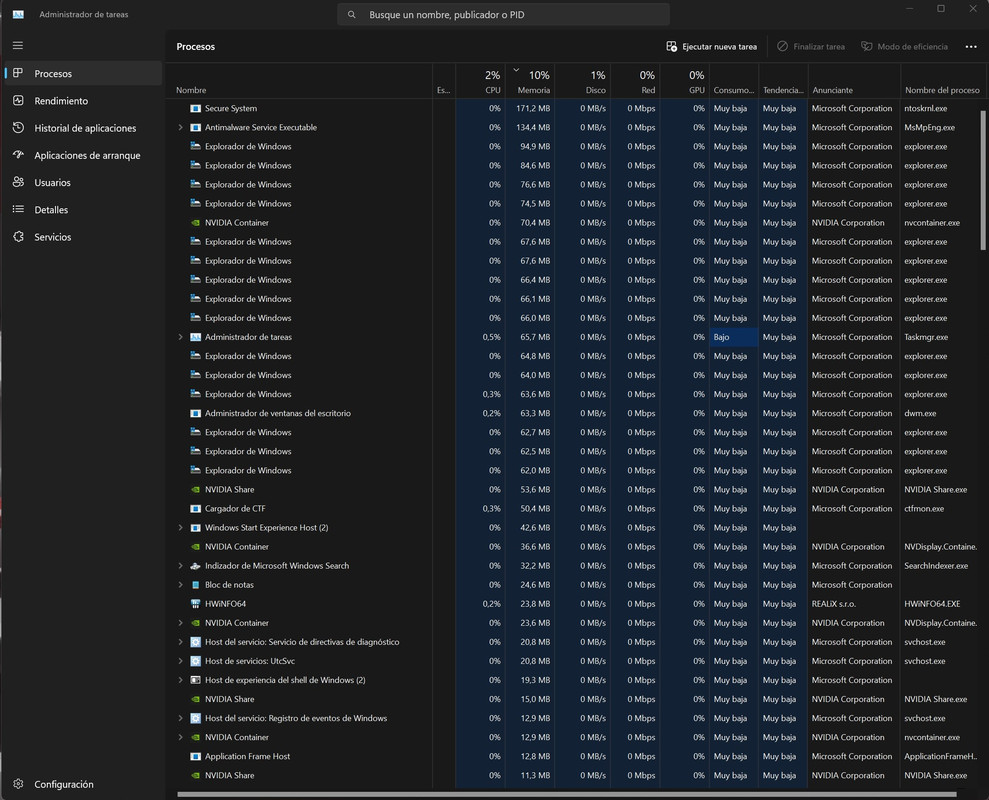Click the Ejecutar nueva tarea icon
Viewport: 989px width, 800px height.
672,47
